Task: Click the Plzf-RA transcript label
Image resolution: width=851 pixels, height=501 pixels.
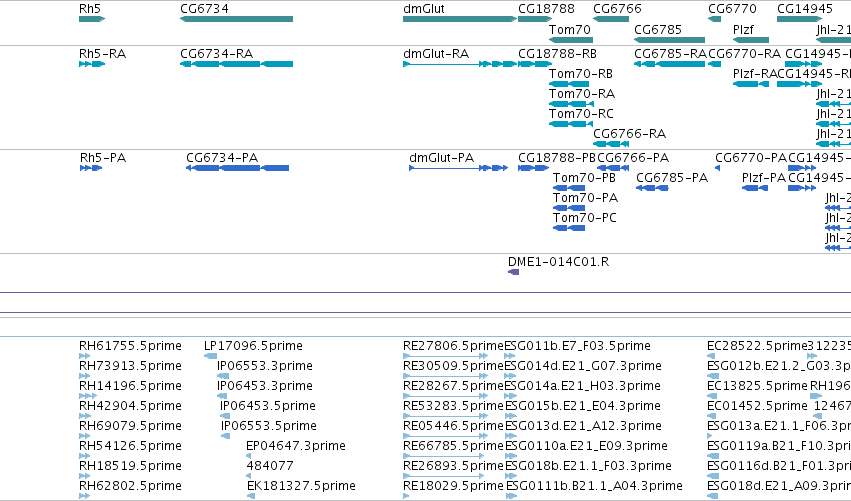Action: click(x=755, y=74)
